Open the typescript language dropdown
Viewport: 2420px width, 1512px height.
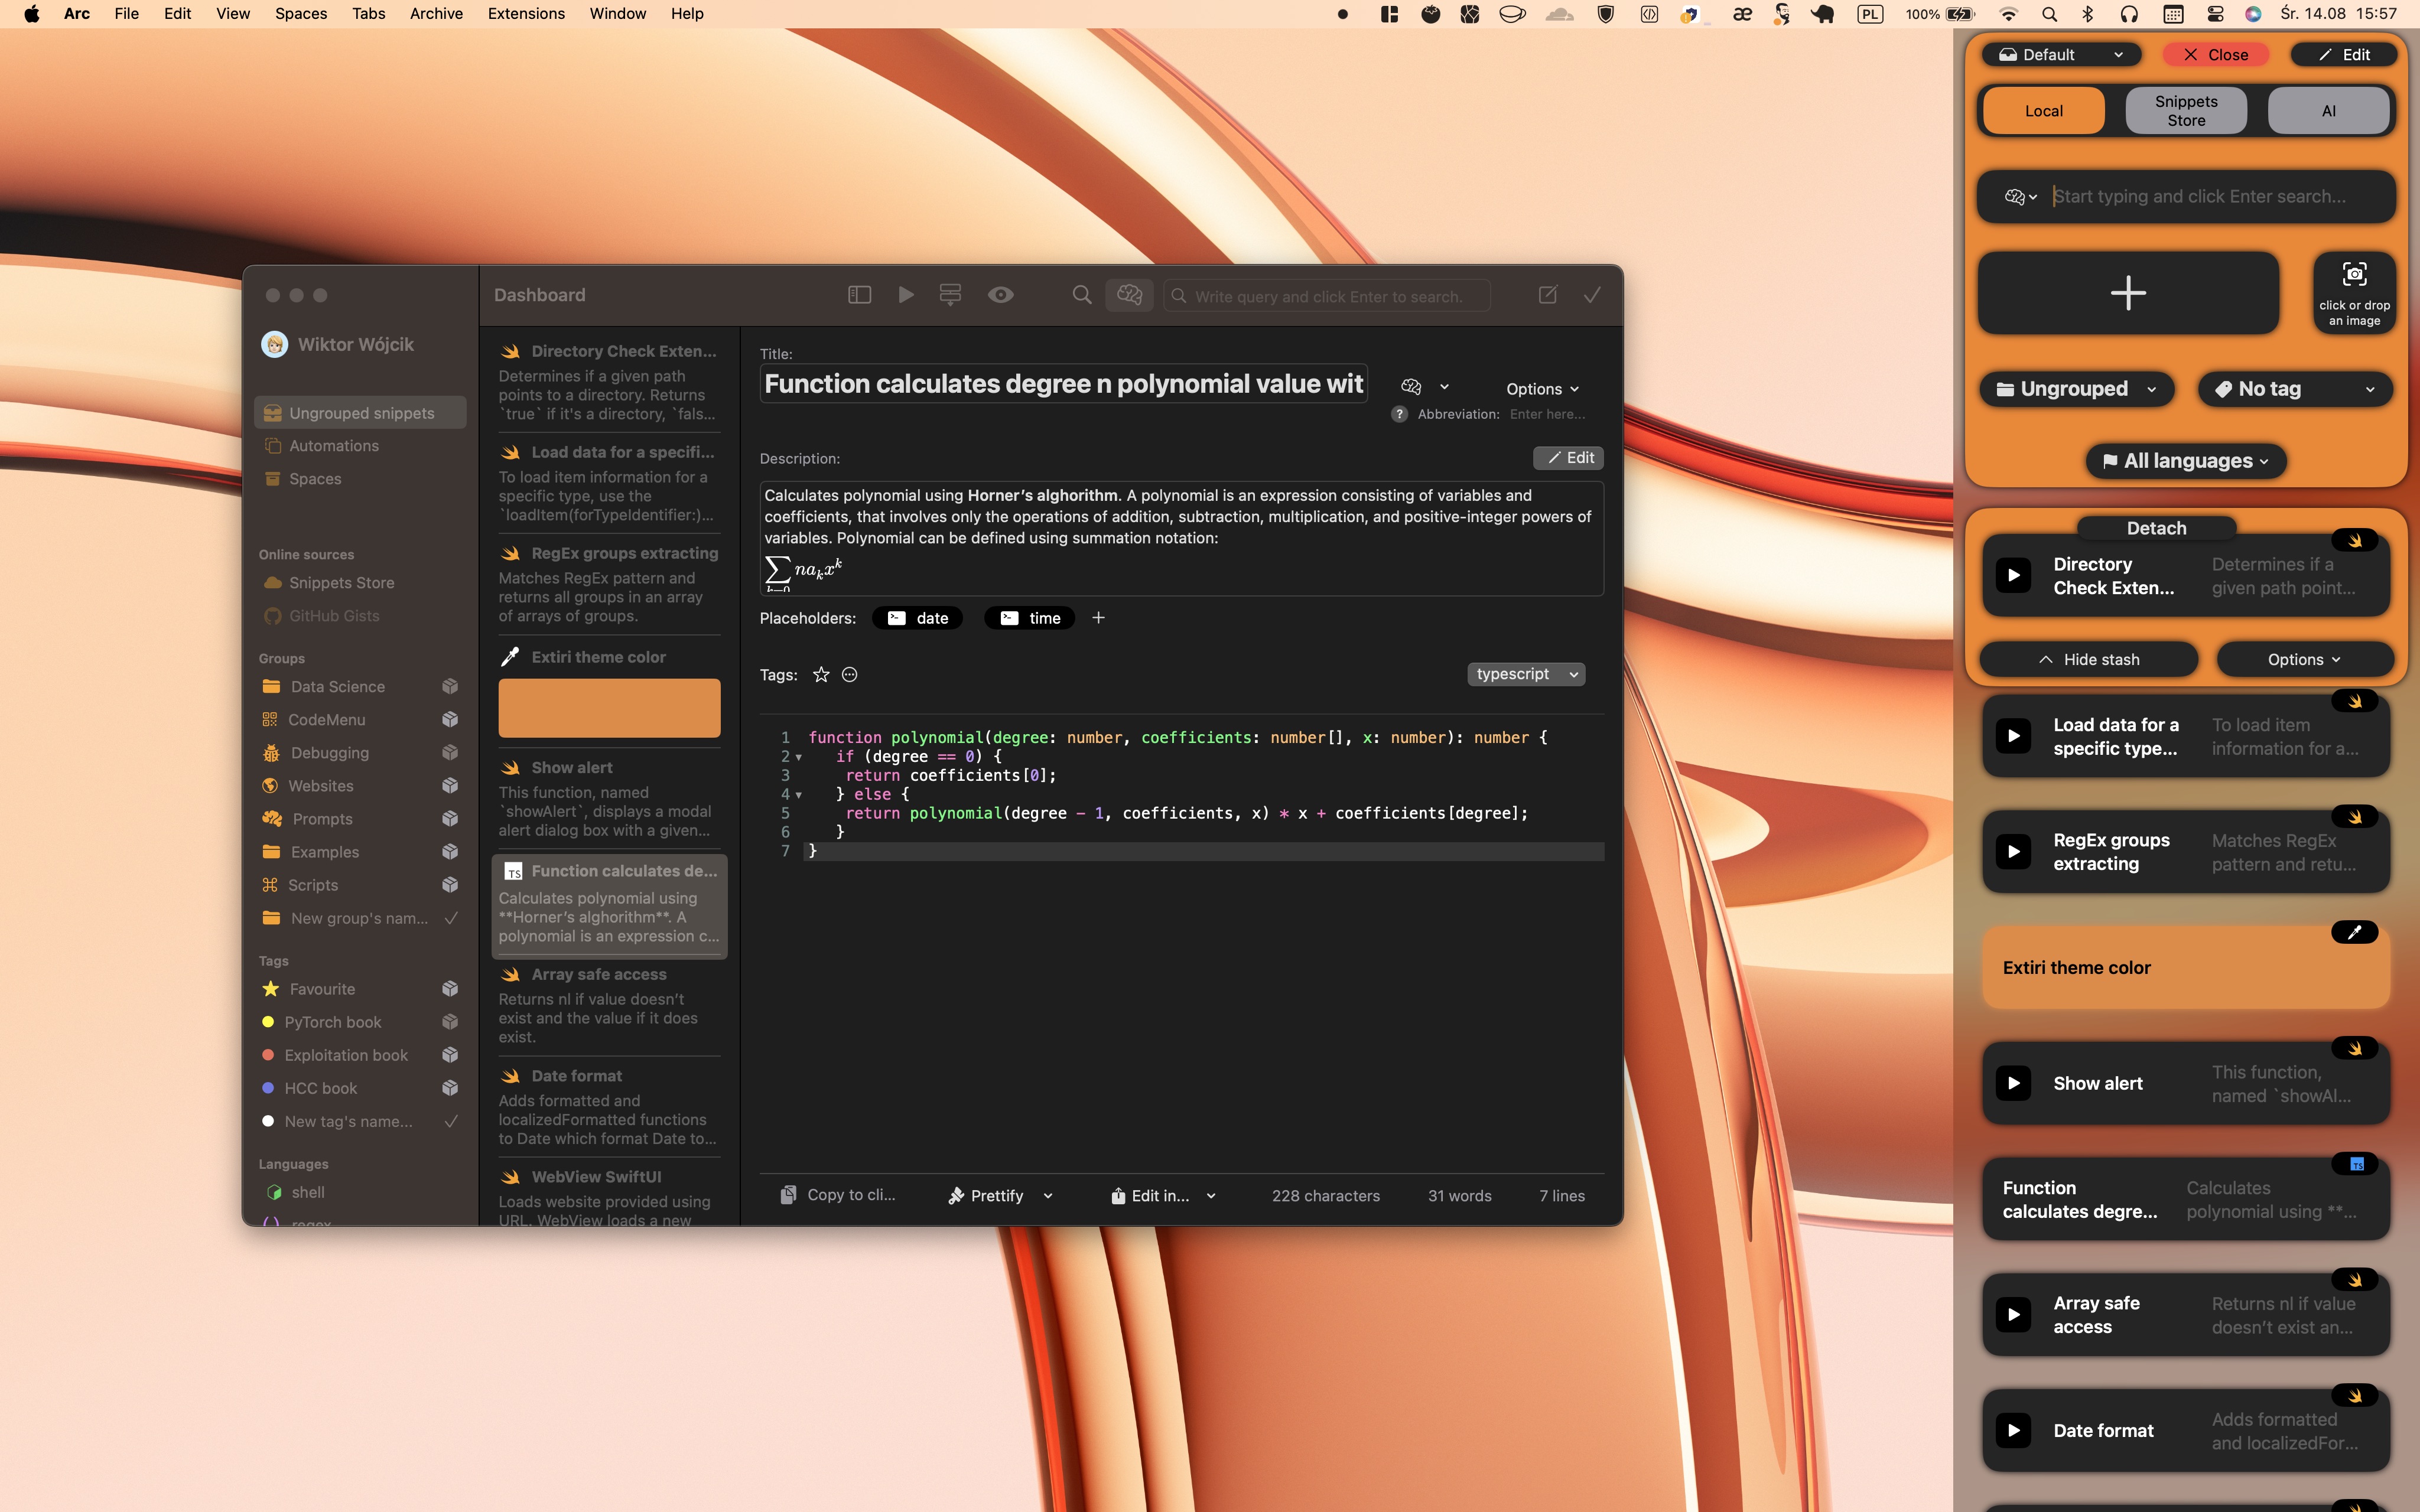click(x=1526, y=675)
